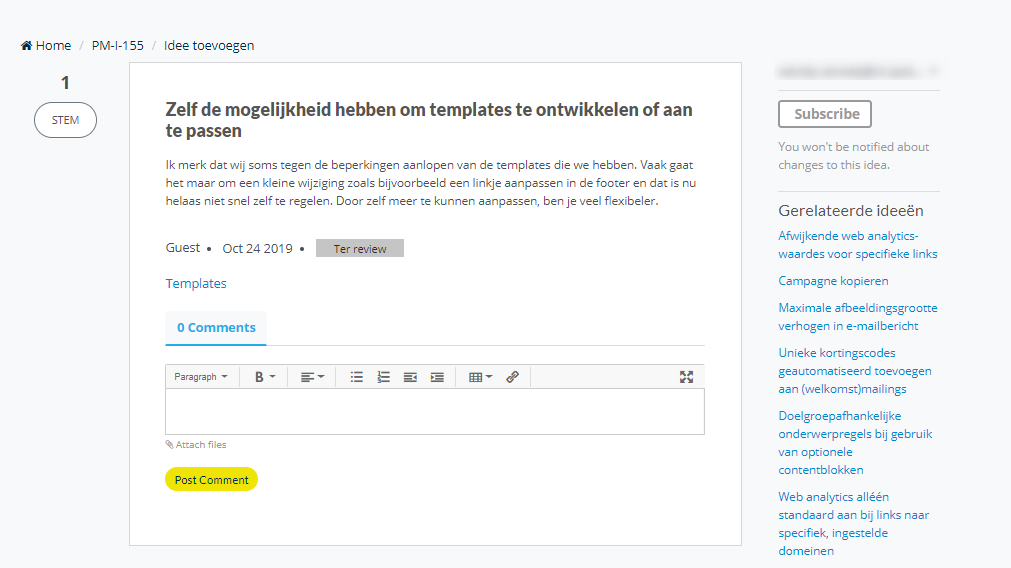Expand the text alignment dropdown
The height and width of the screenshot is (568, 1011).
[x=312, y=377]
